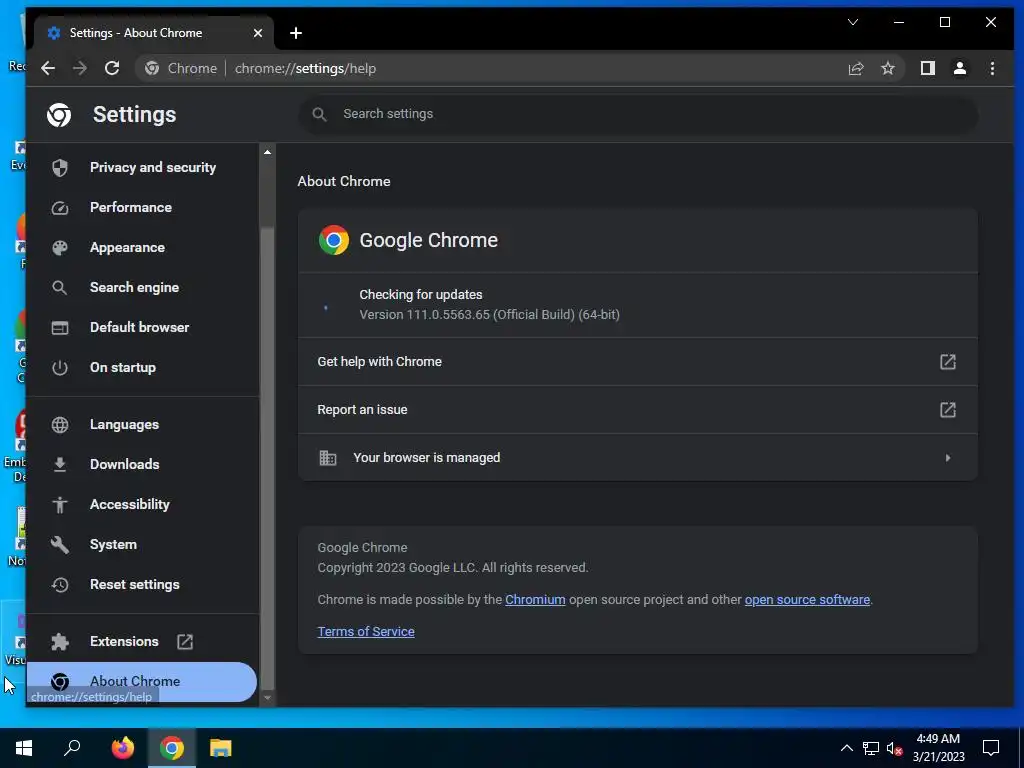Open the side panel icon
The height and width of the screenshot is (768, 1024).
927,69
